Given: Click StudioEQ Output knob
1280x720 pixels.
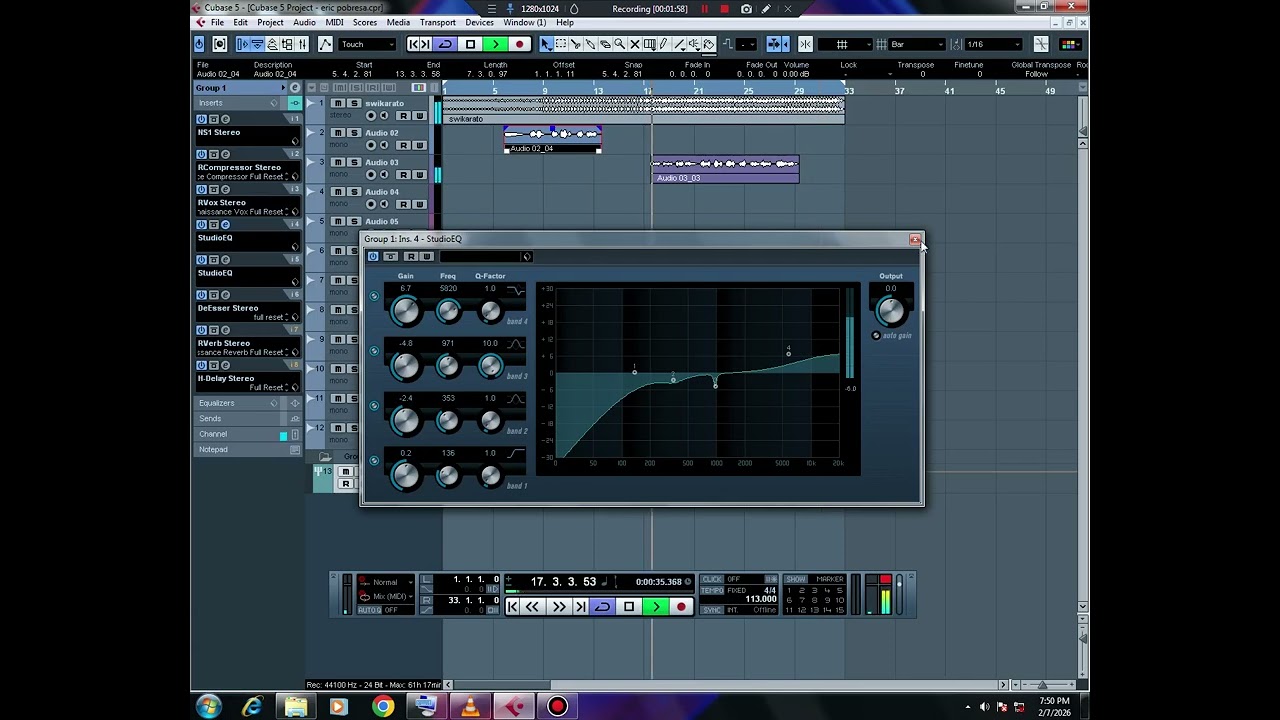Looking at the screenshot, I should coord(890,312).
